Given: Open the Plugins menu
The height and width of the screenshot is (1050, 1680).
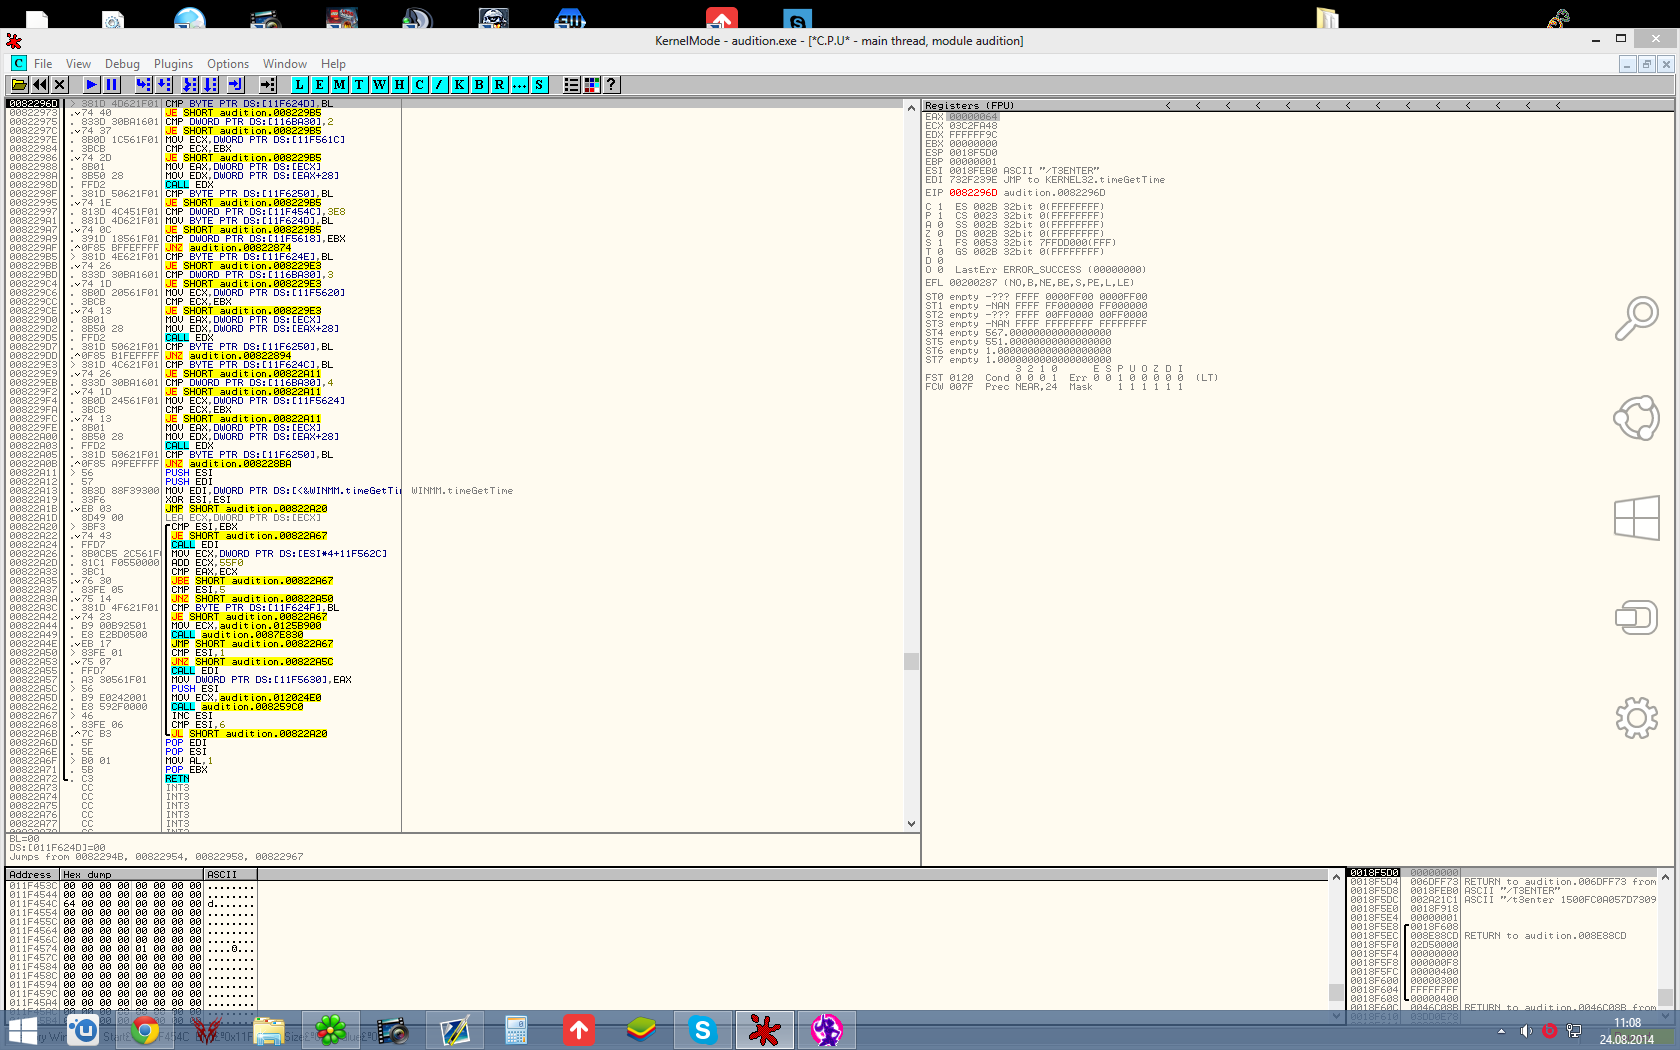Looking at the screenshot, I should (173, 63).
